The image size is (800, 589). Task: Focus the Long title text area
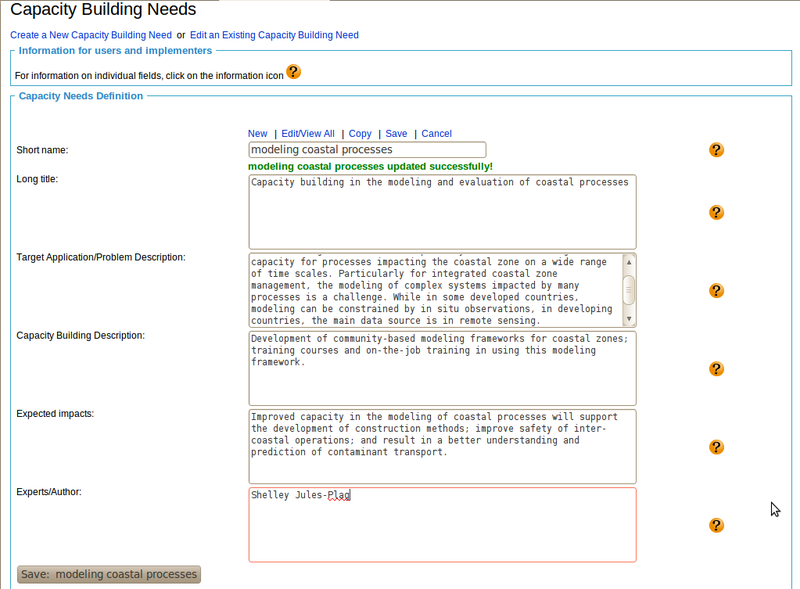(441, 212)
